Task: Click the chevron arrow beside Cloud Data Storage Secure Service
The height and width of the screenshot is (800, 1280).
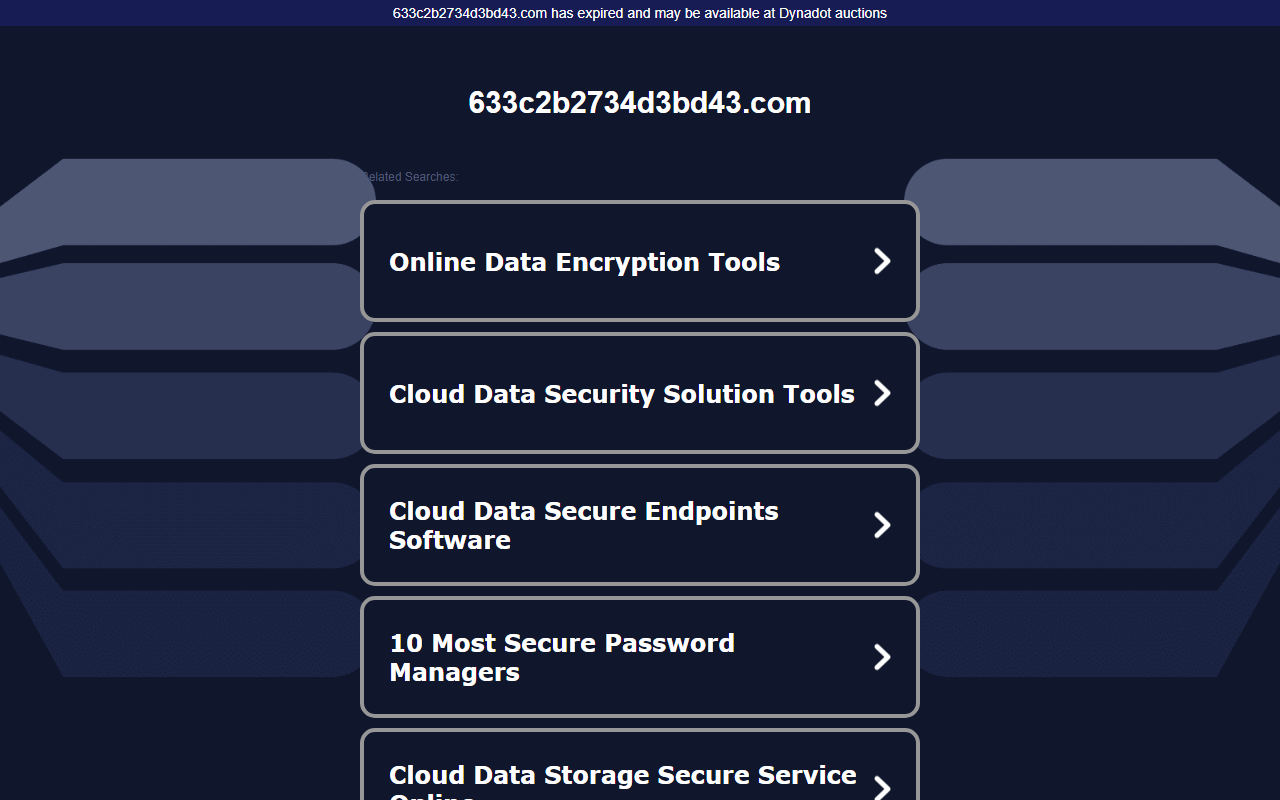Action: [882, 788]
